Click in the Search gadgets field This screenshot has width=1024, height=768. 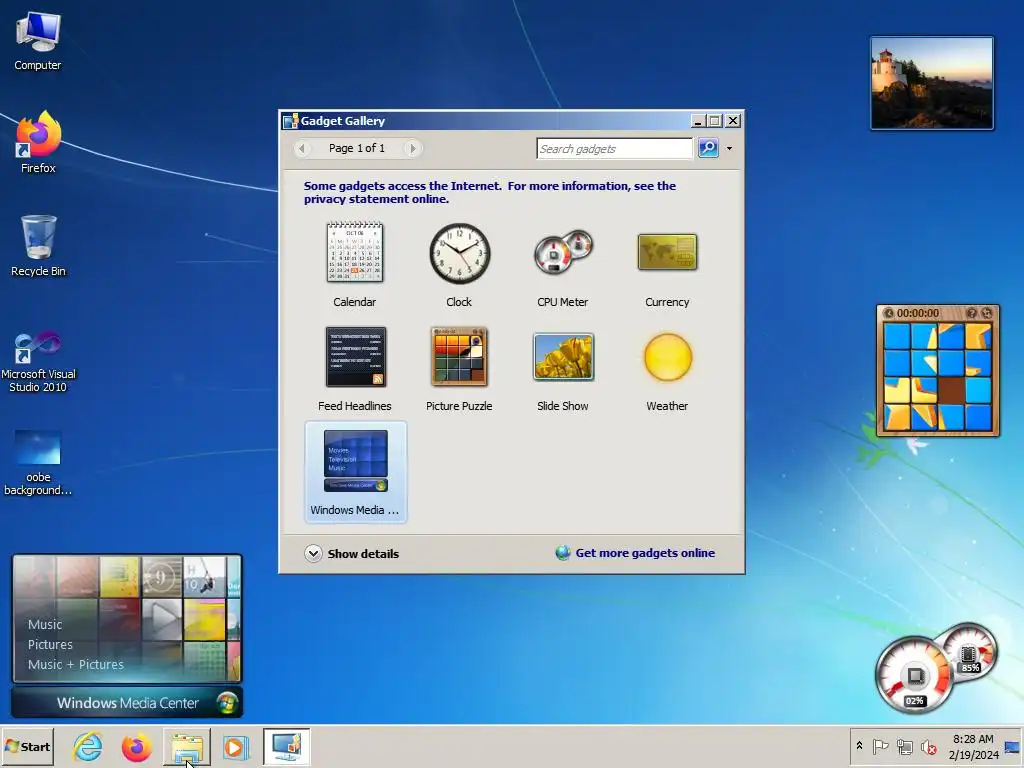pyautogui.click(x=614, y=148)
